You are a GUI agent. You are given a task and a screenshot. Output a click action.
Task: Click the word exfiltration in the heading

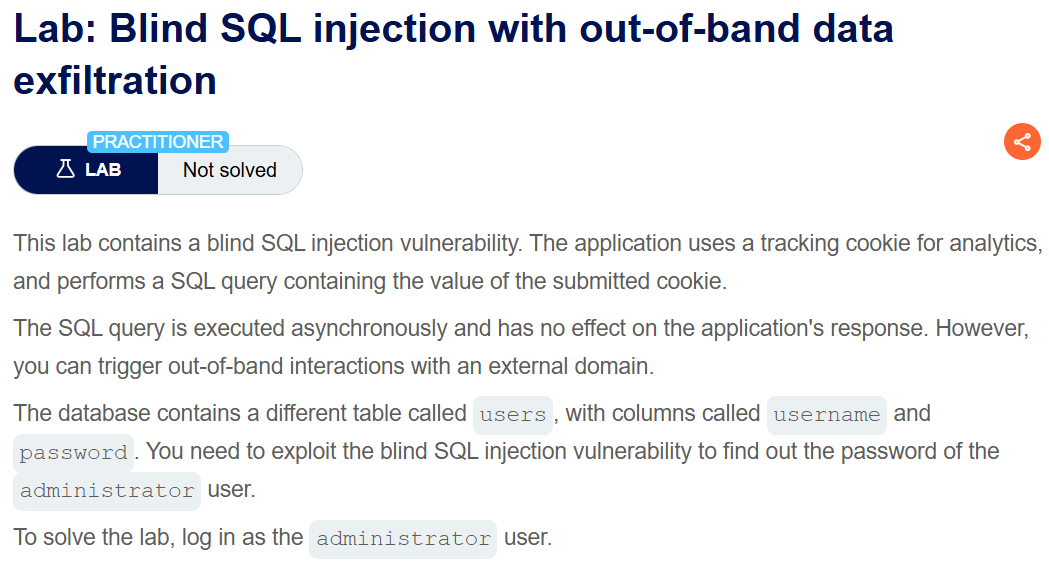click(115, 81)
